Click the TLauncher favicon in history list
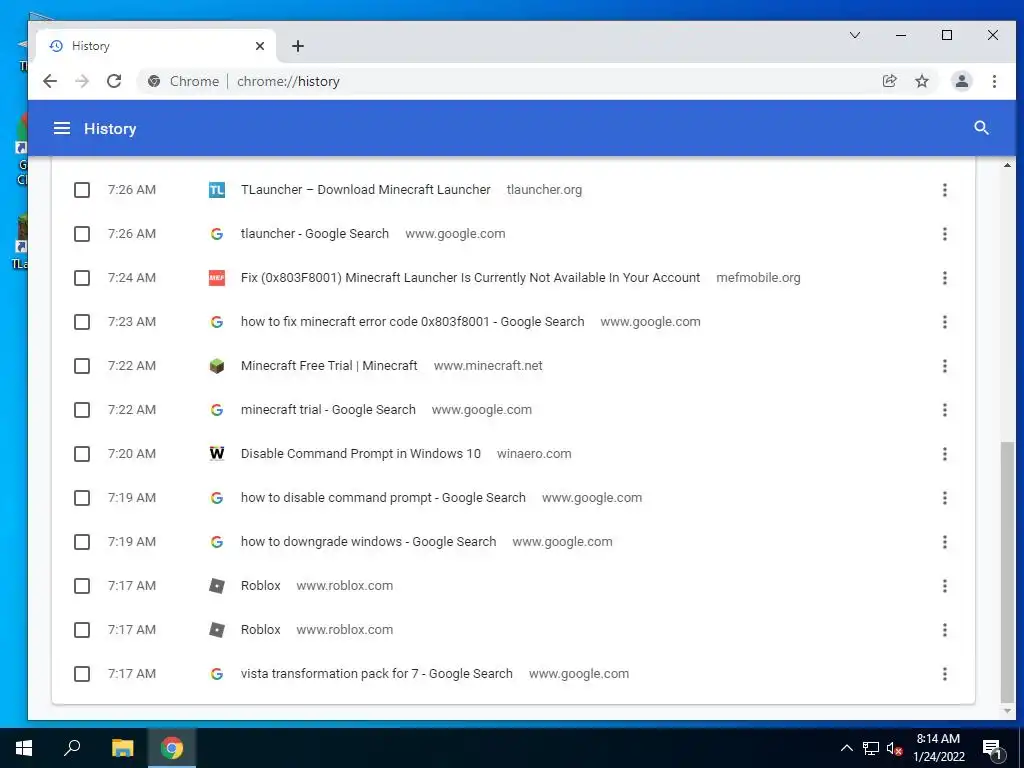1024x768 pixels. coord(217,190)
